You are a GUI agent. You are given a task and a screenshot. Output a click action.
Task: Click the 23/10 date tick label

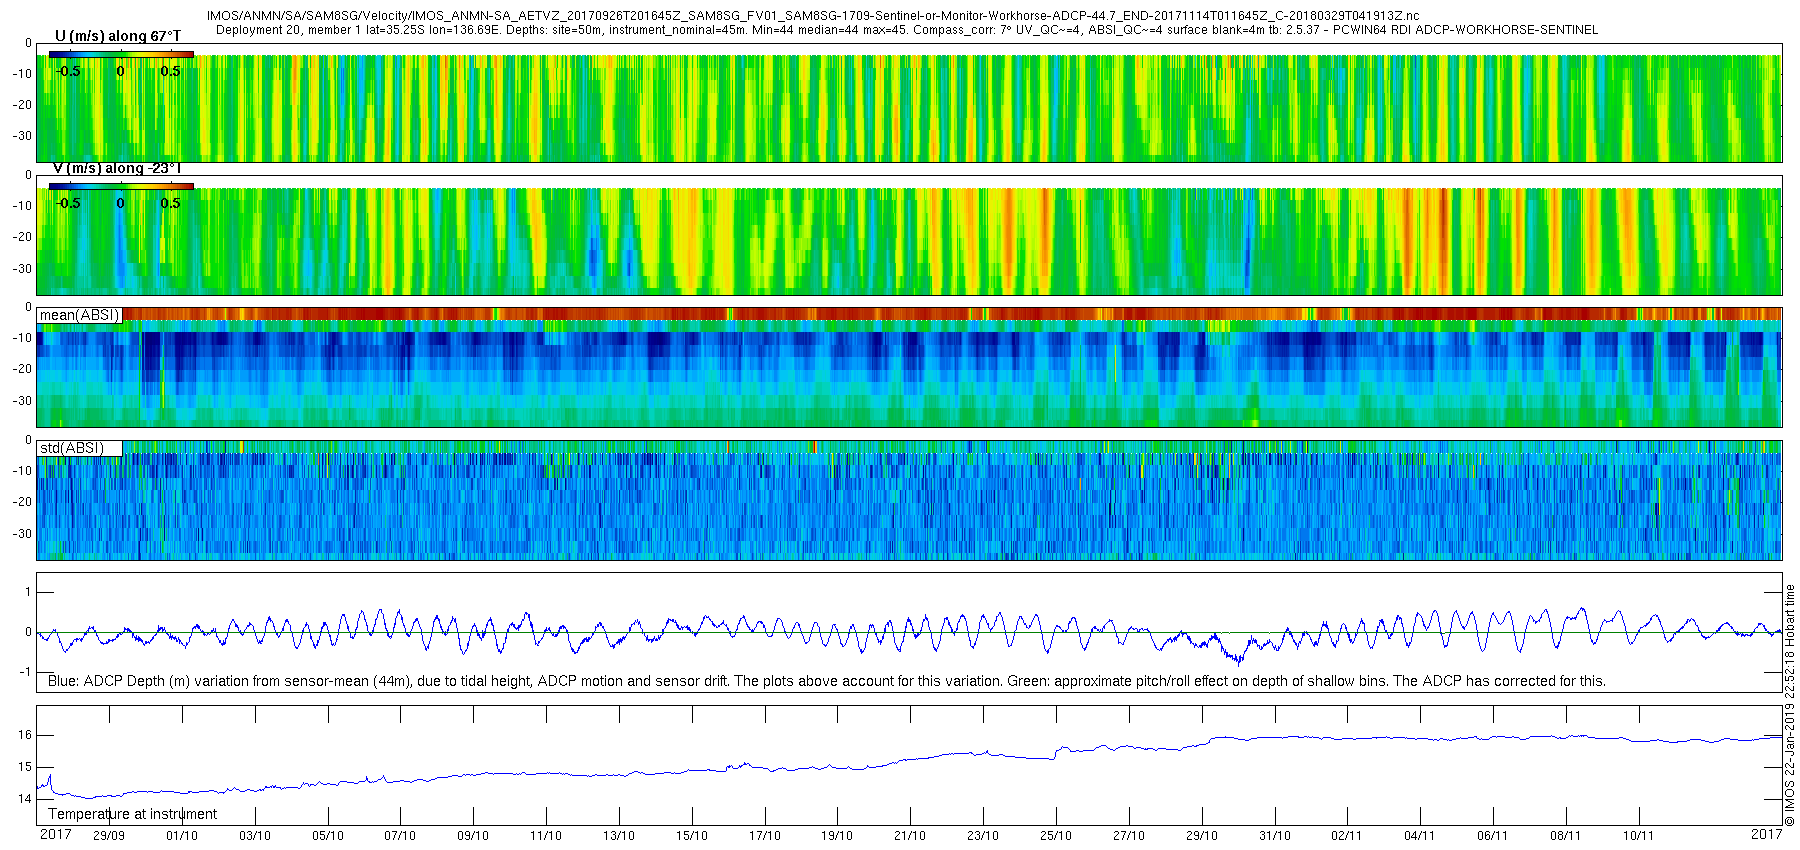982,836
